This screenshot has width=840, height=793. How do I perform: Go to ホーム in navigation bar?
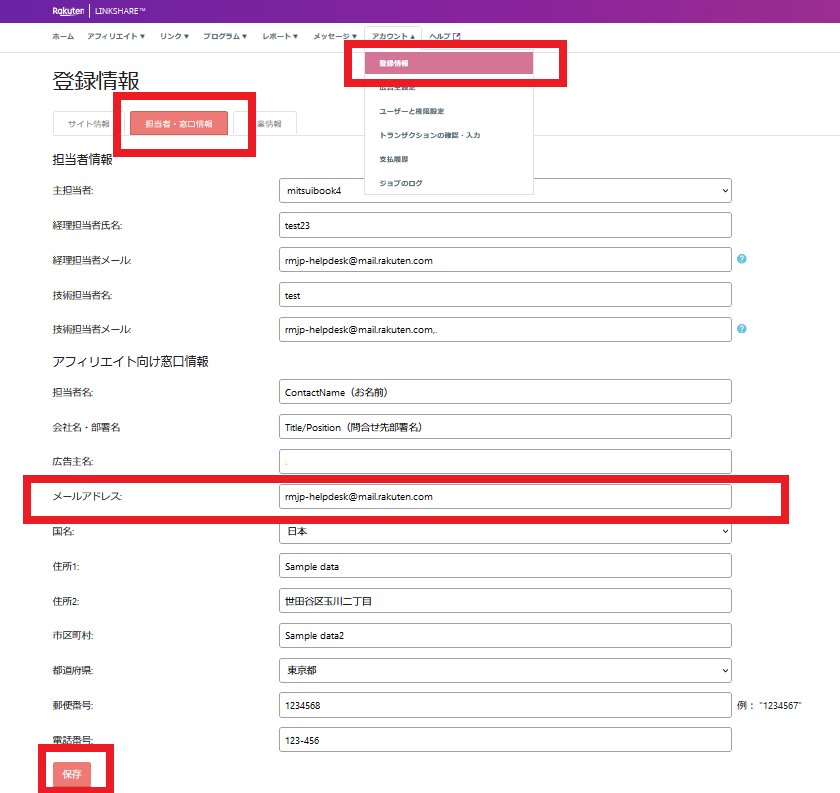pos(62,36)
